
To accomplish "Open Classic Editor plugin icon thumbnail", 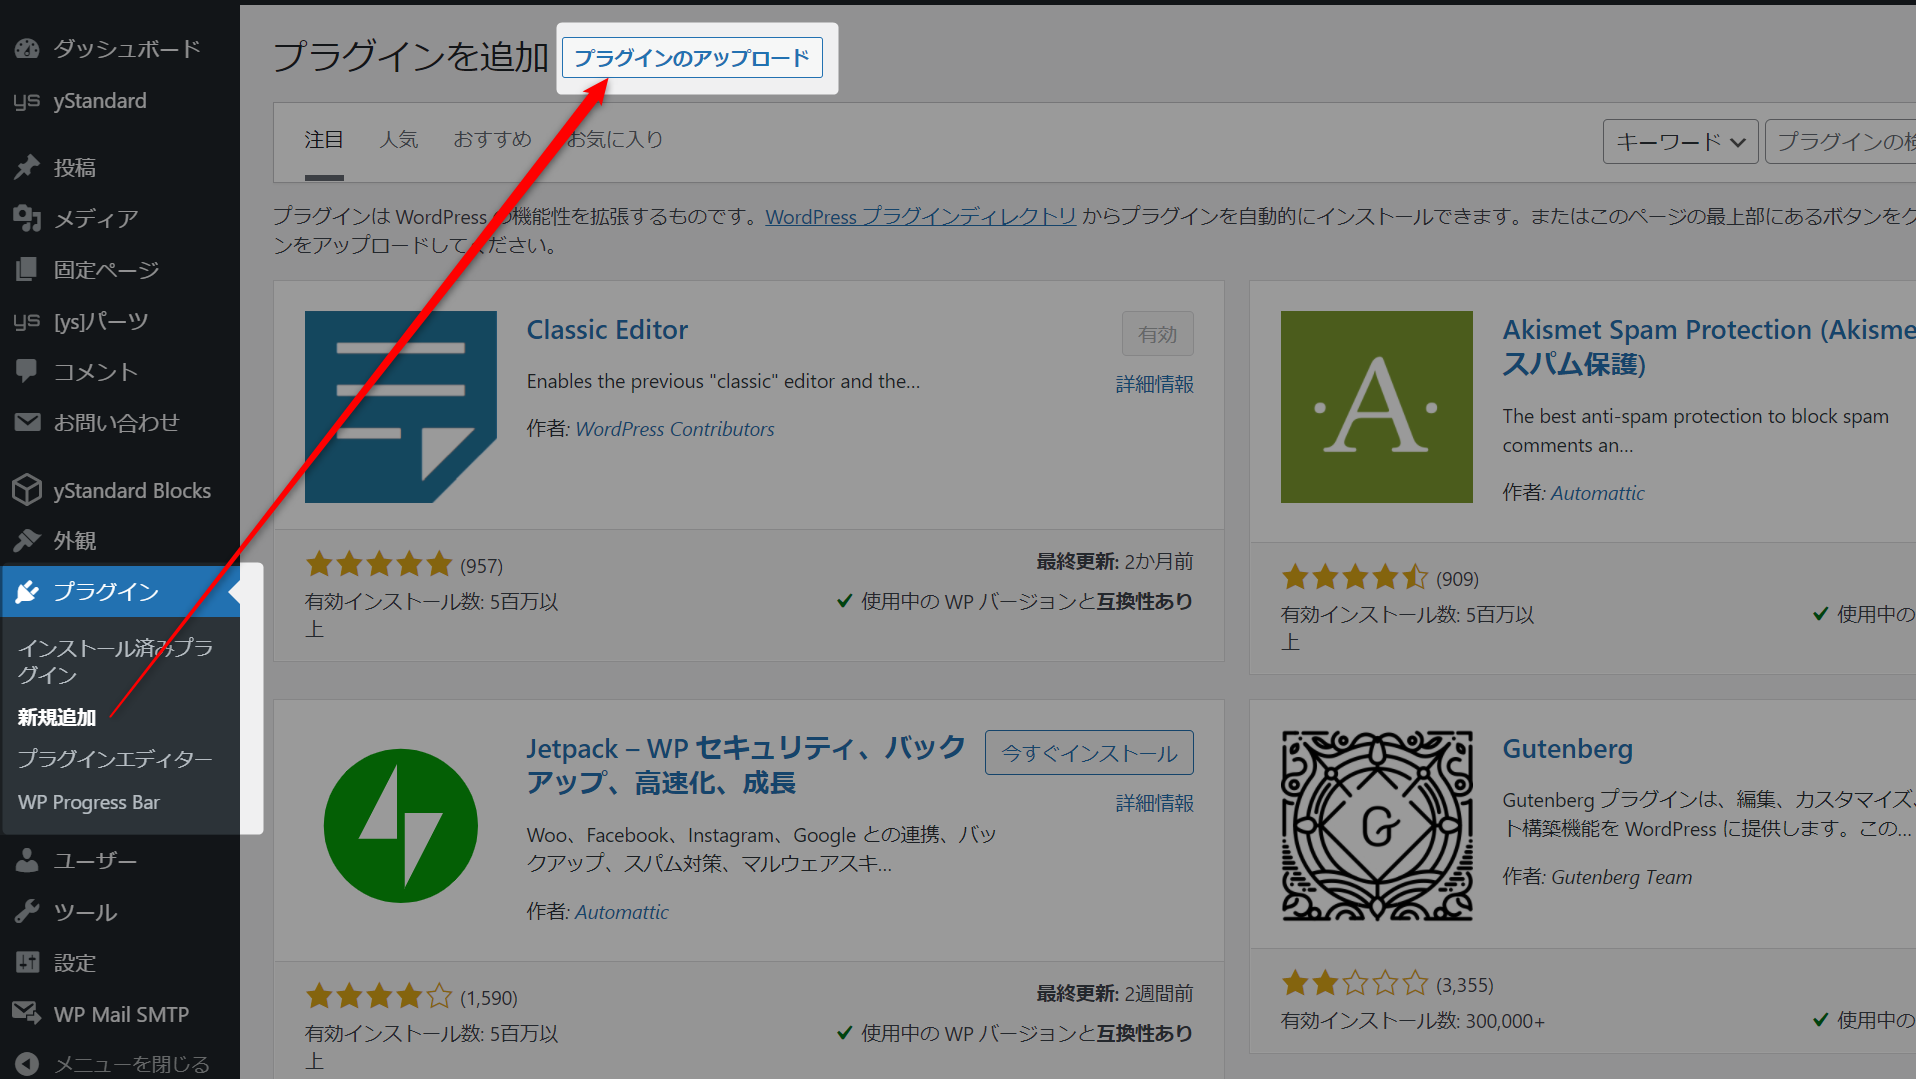I will (401, 407).
